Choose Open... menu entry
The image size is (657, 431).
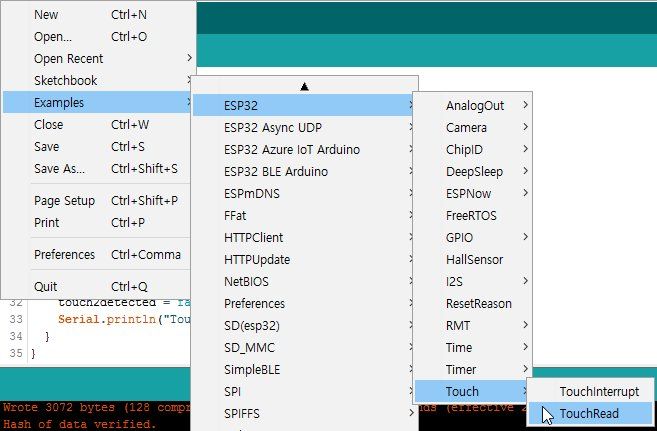click(x=98, y=37)
